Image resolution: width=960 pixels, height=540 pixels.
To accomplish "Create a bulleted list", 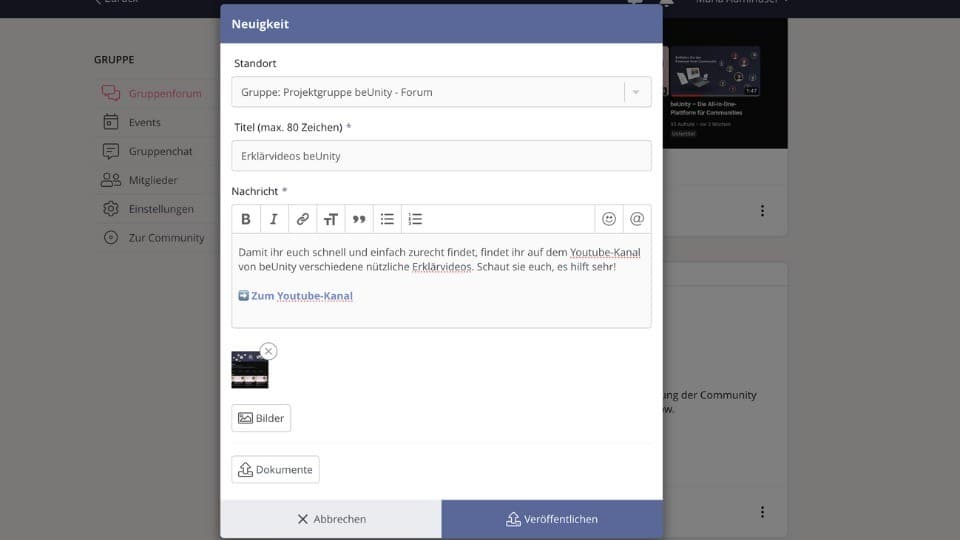I will [x=387, y=219].
